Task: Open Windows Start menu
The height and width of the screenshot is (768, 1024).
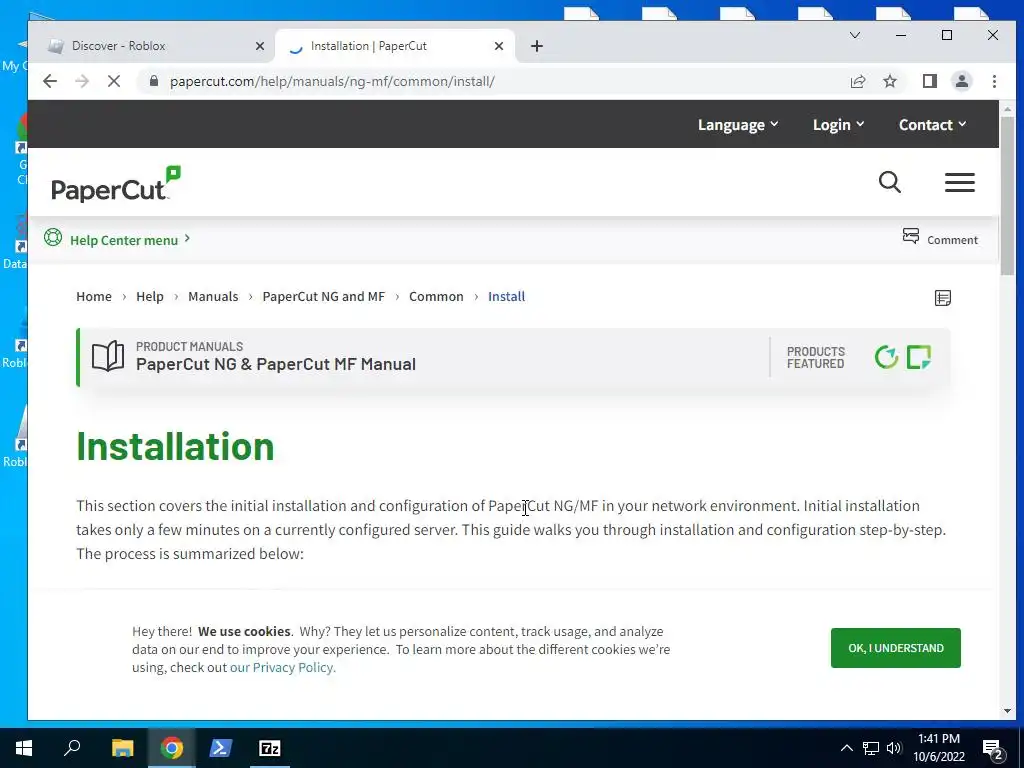Action: (24, 748)
